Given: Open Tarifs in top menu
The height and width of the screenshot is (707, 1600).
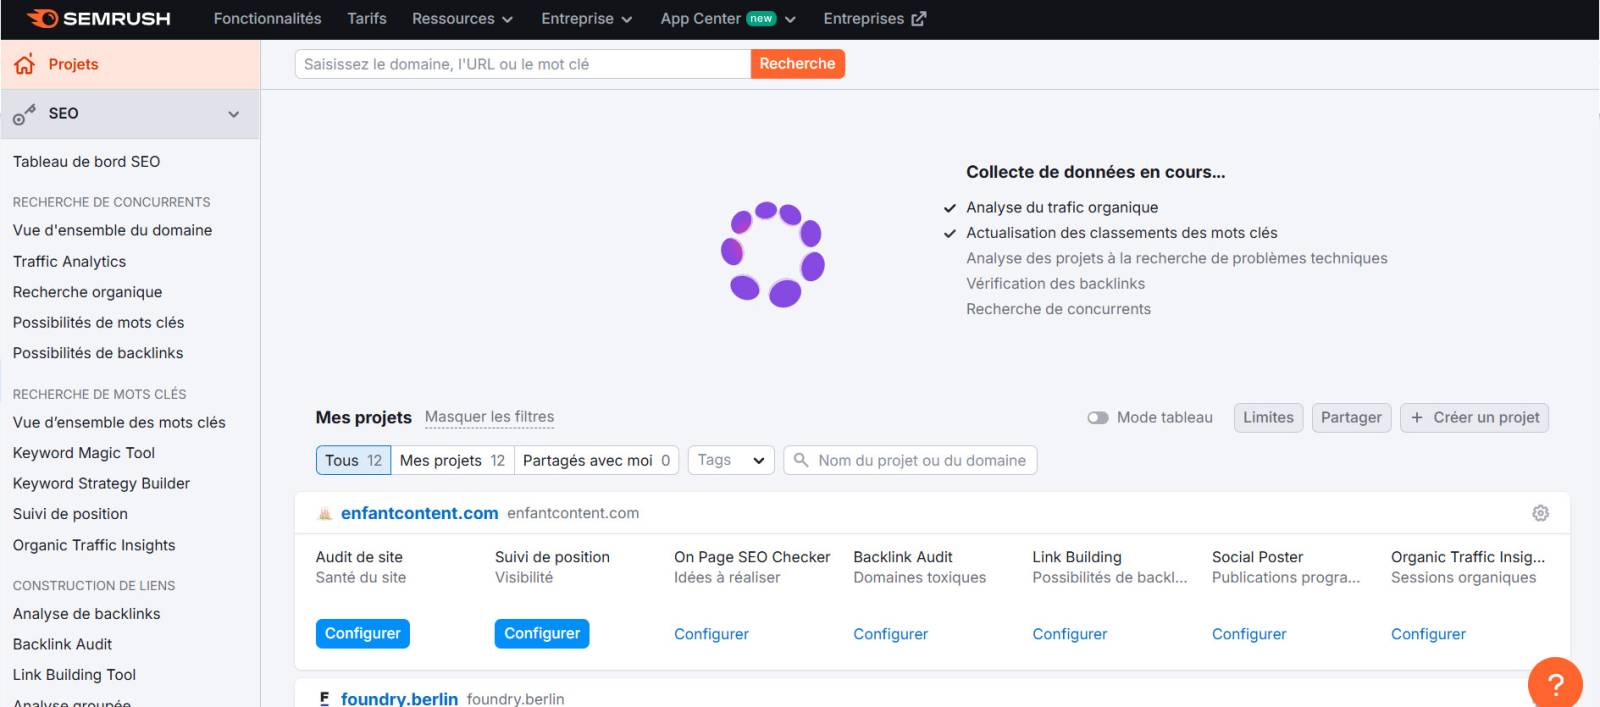Looking at the screenshot, I should 367,18.
